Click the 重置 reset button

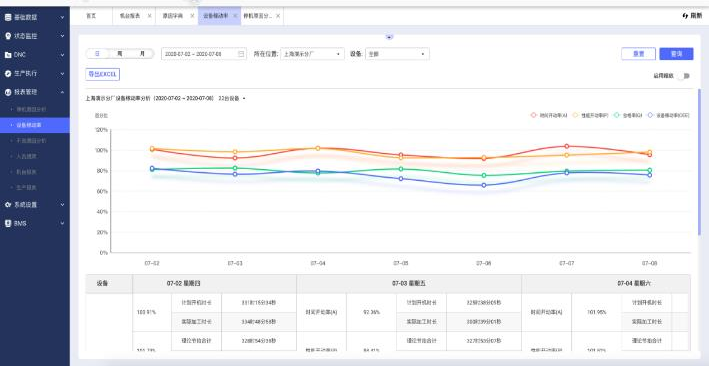[638, 54]
